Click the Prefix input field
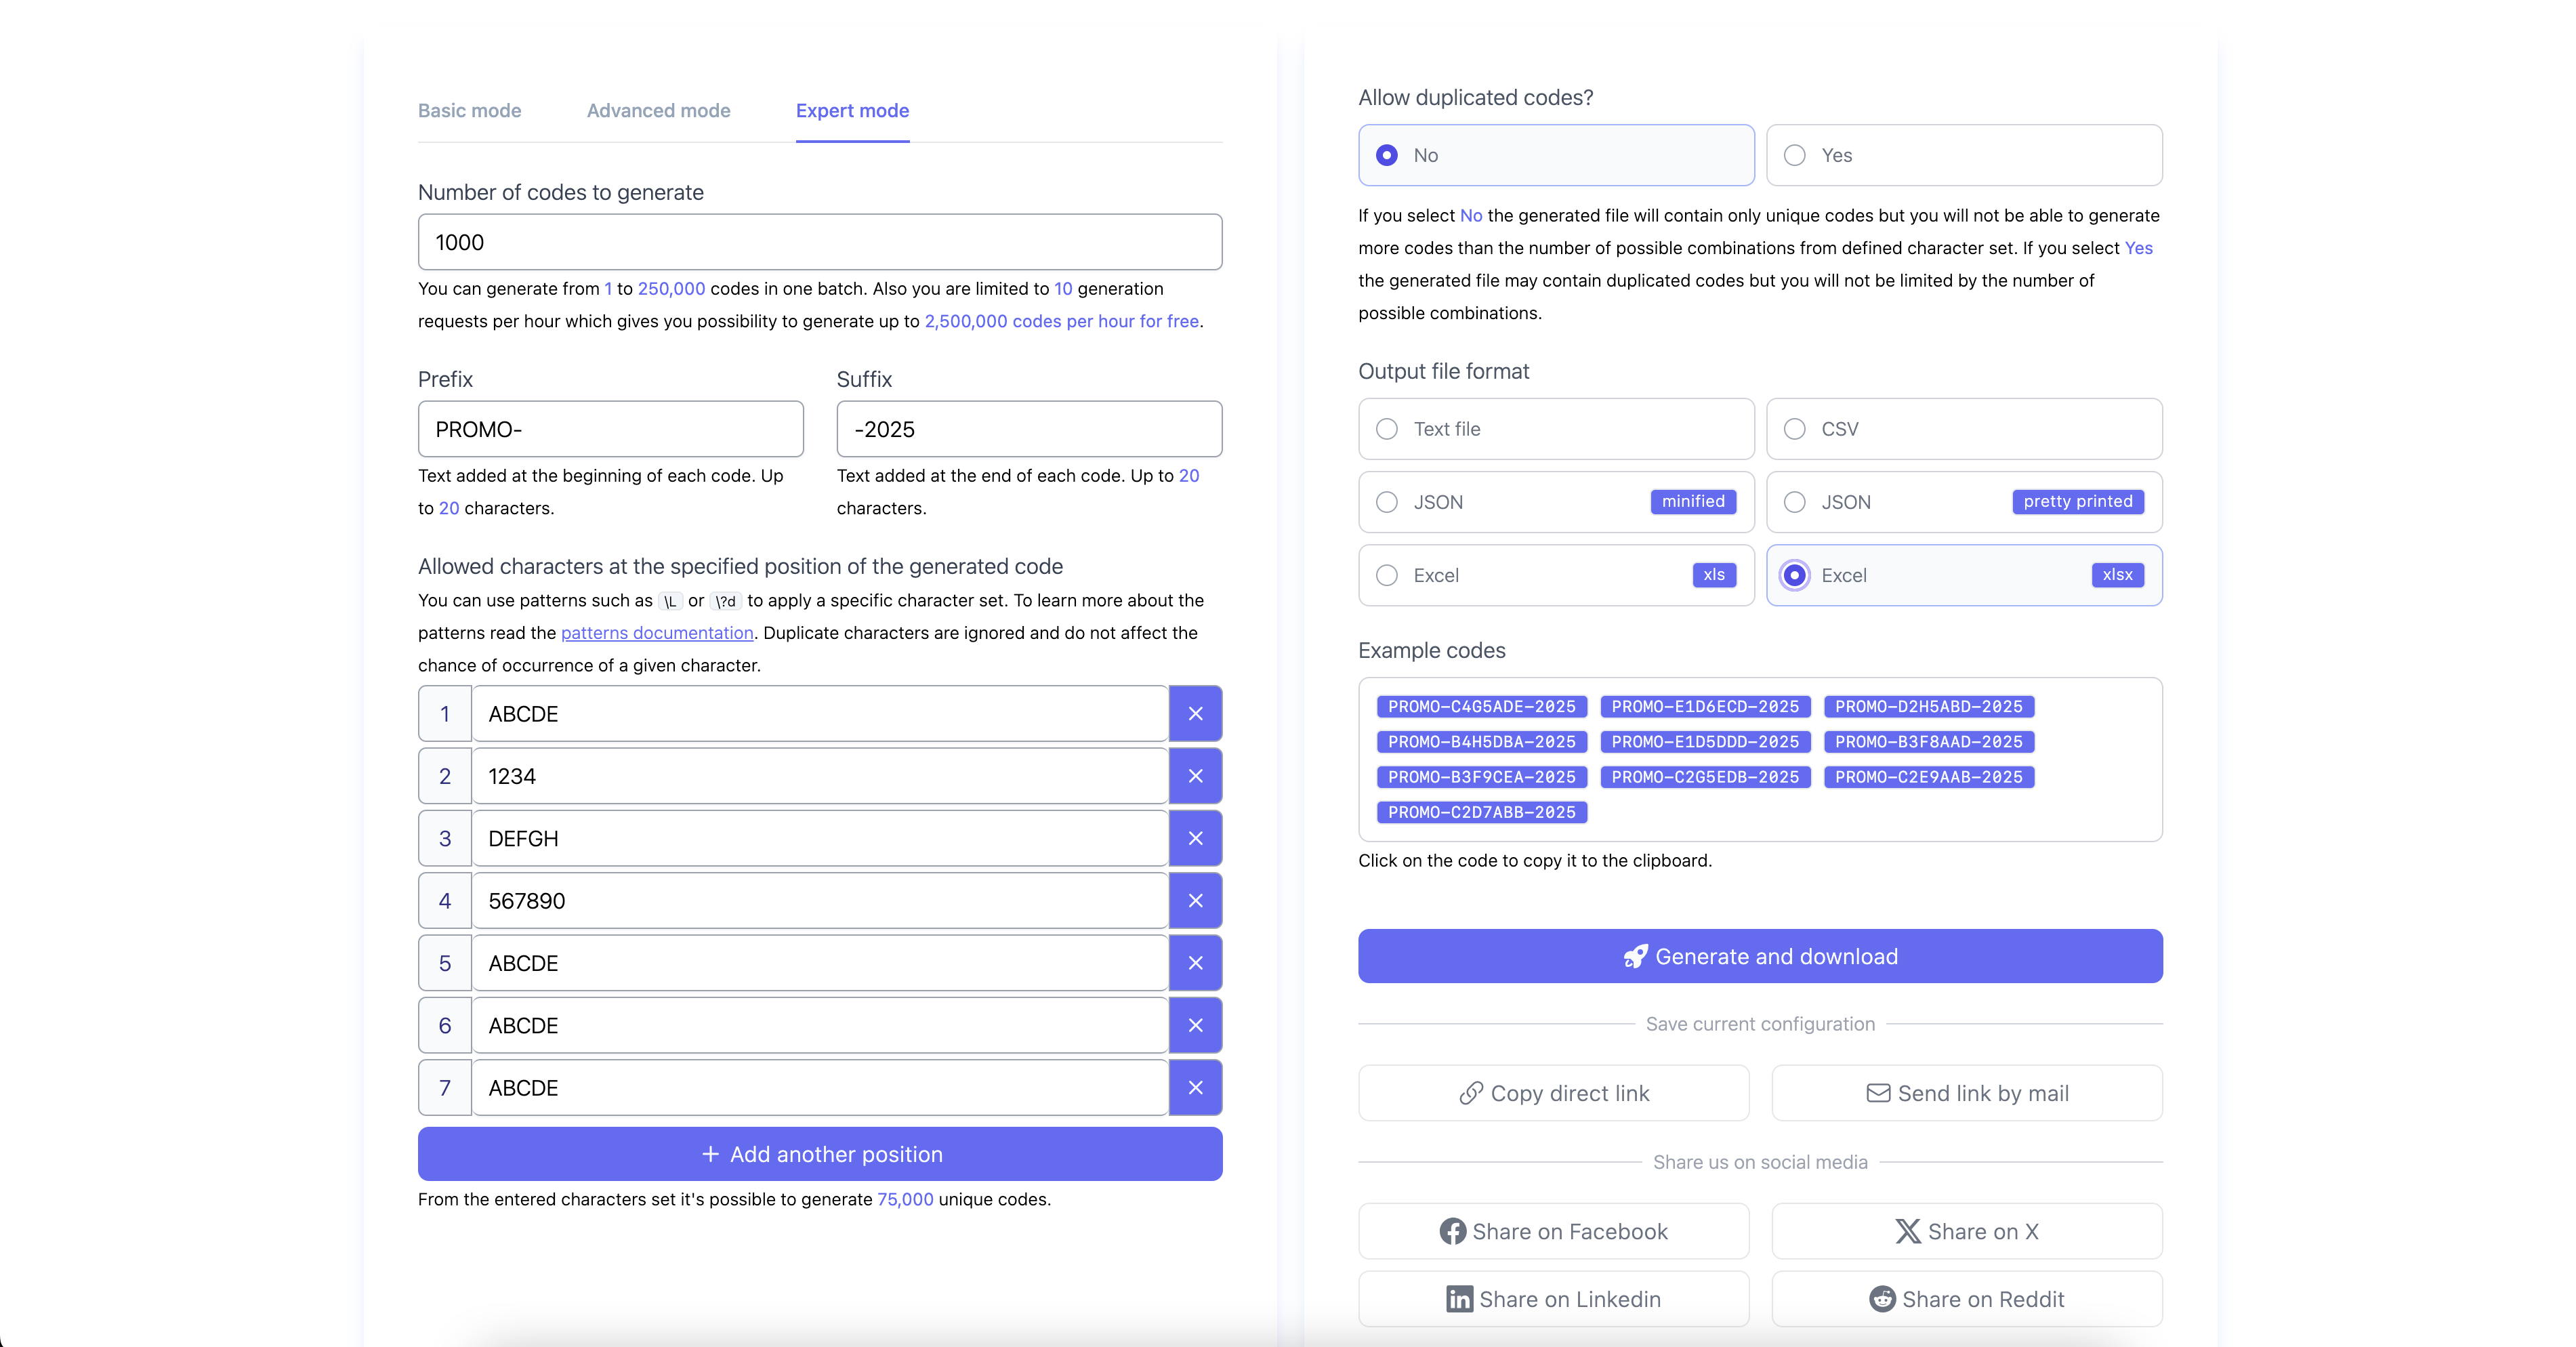 pos(610,429)
